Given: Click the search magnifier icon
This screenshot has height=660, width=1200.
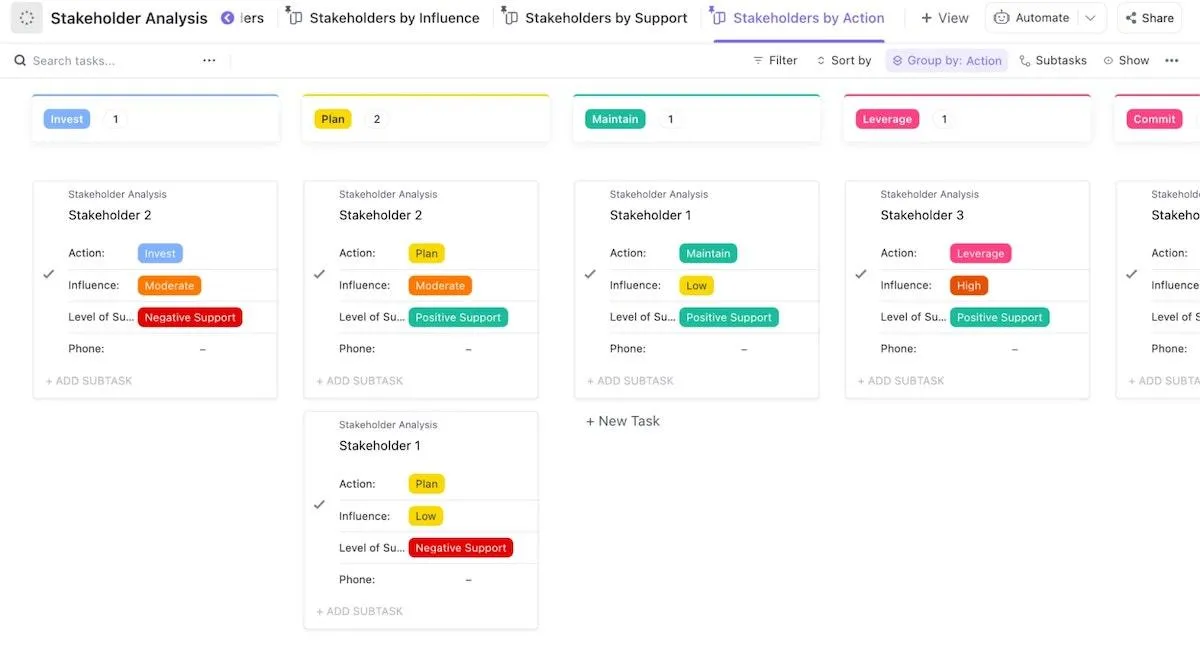Looking at the screenshot, I should [20, 61].
